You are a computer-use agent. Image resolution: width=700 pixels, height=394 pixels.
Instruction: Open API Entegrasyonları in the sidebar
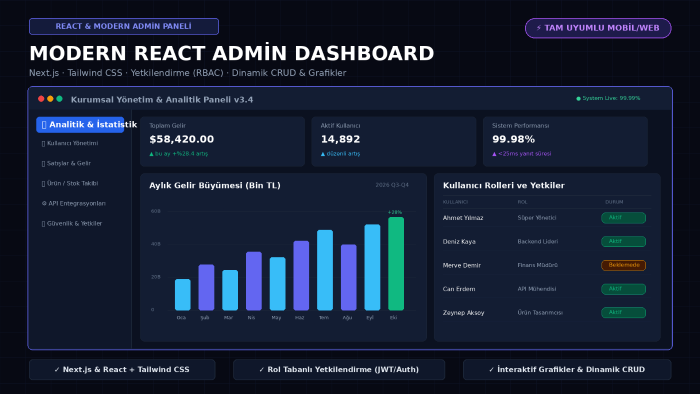74,203
